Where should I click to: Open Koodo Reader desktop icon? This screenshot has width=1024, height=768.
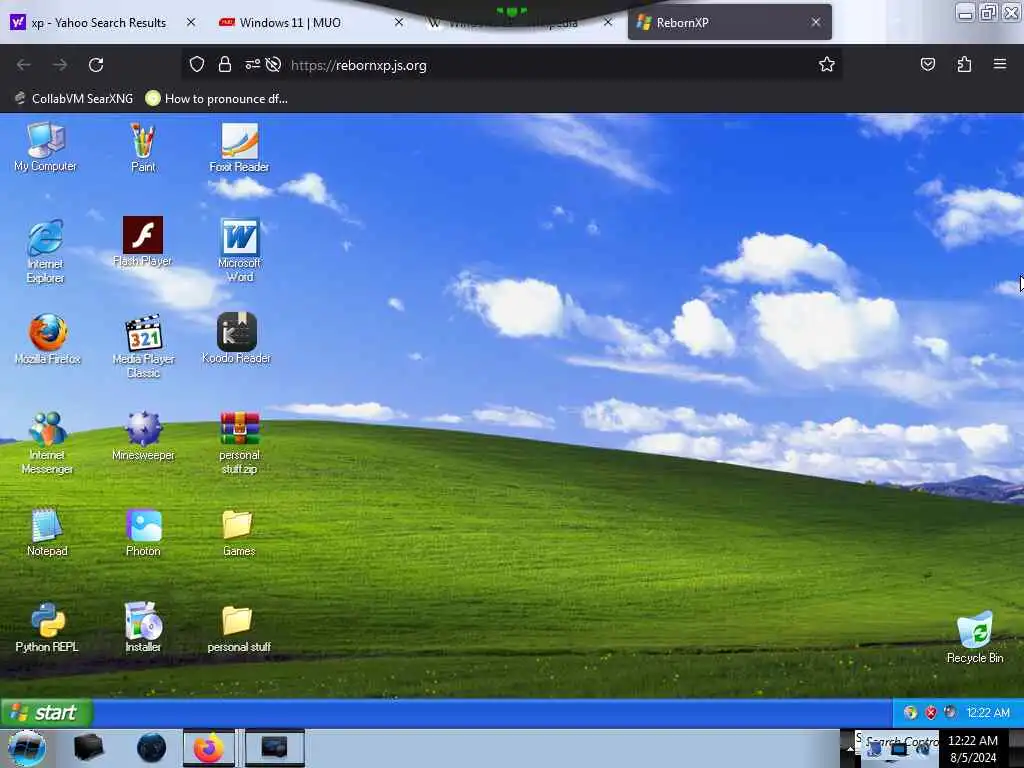(x=236, y=338)
